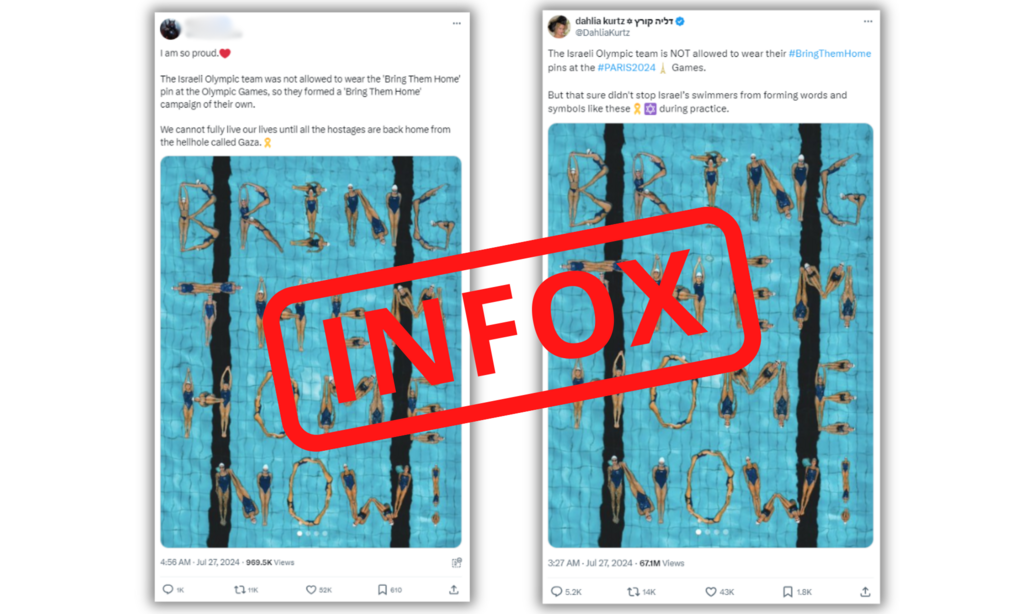Open the @DahliaKurtz handle profile
The width and height of the screenshot is (1024, 614).
point(602,33)
